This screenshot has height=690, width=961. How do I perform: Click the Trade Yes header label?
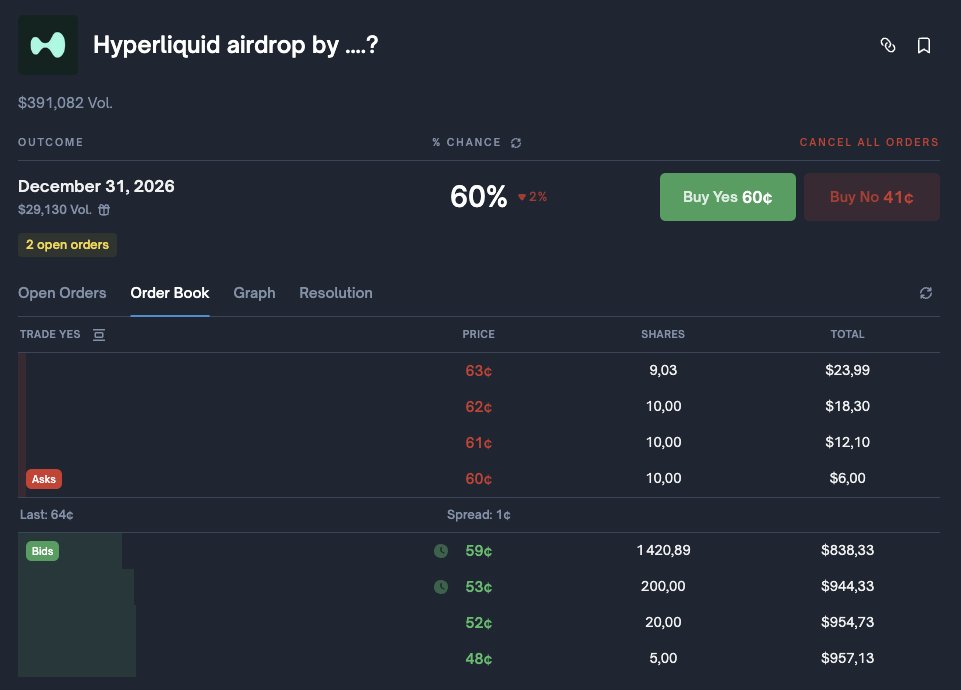click(x=50, y=334)
